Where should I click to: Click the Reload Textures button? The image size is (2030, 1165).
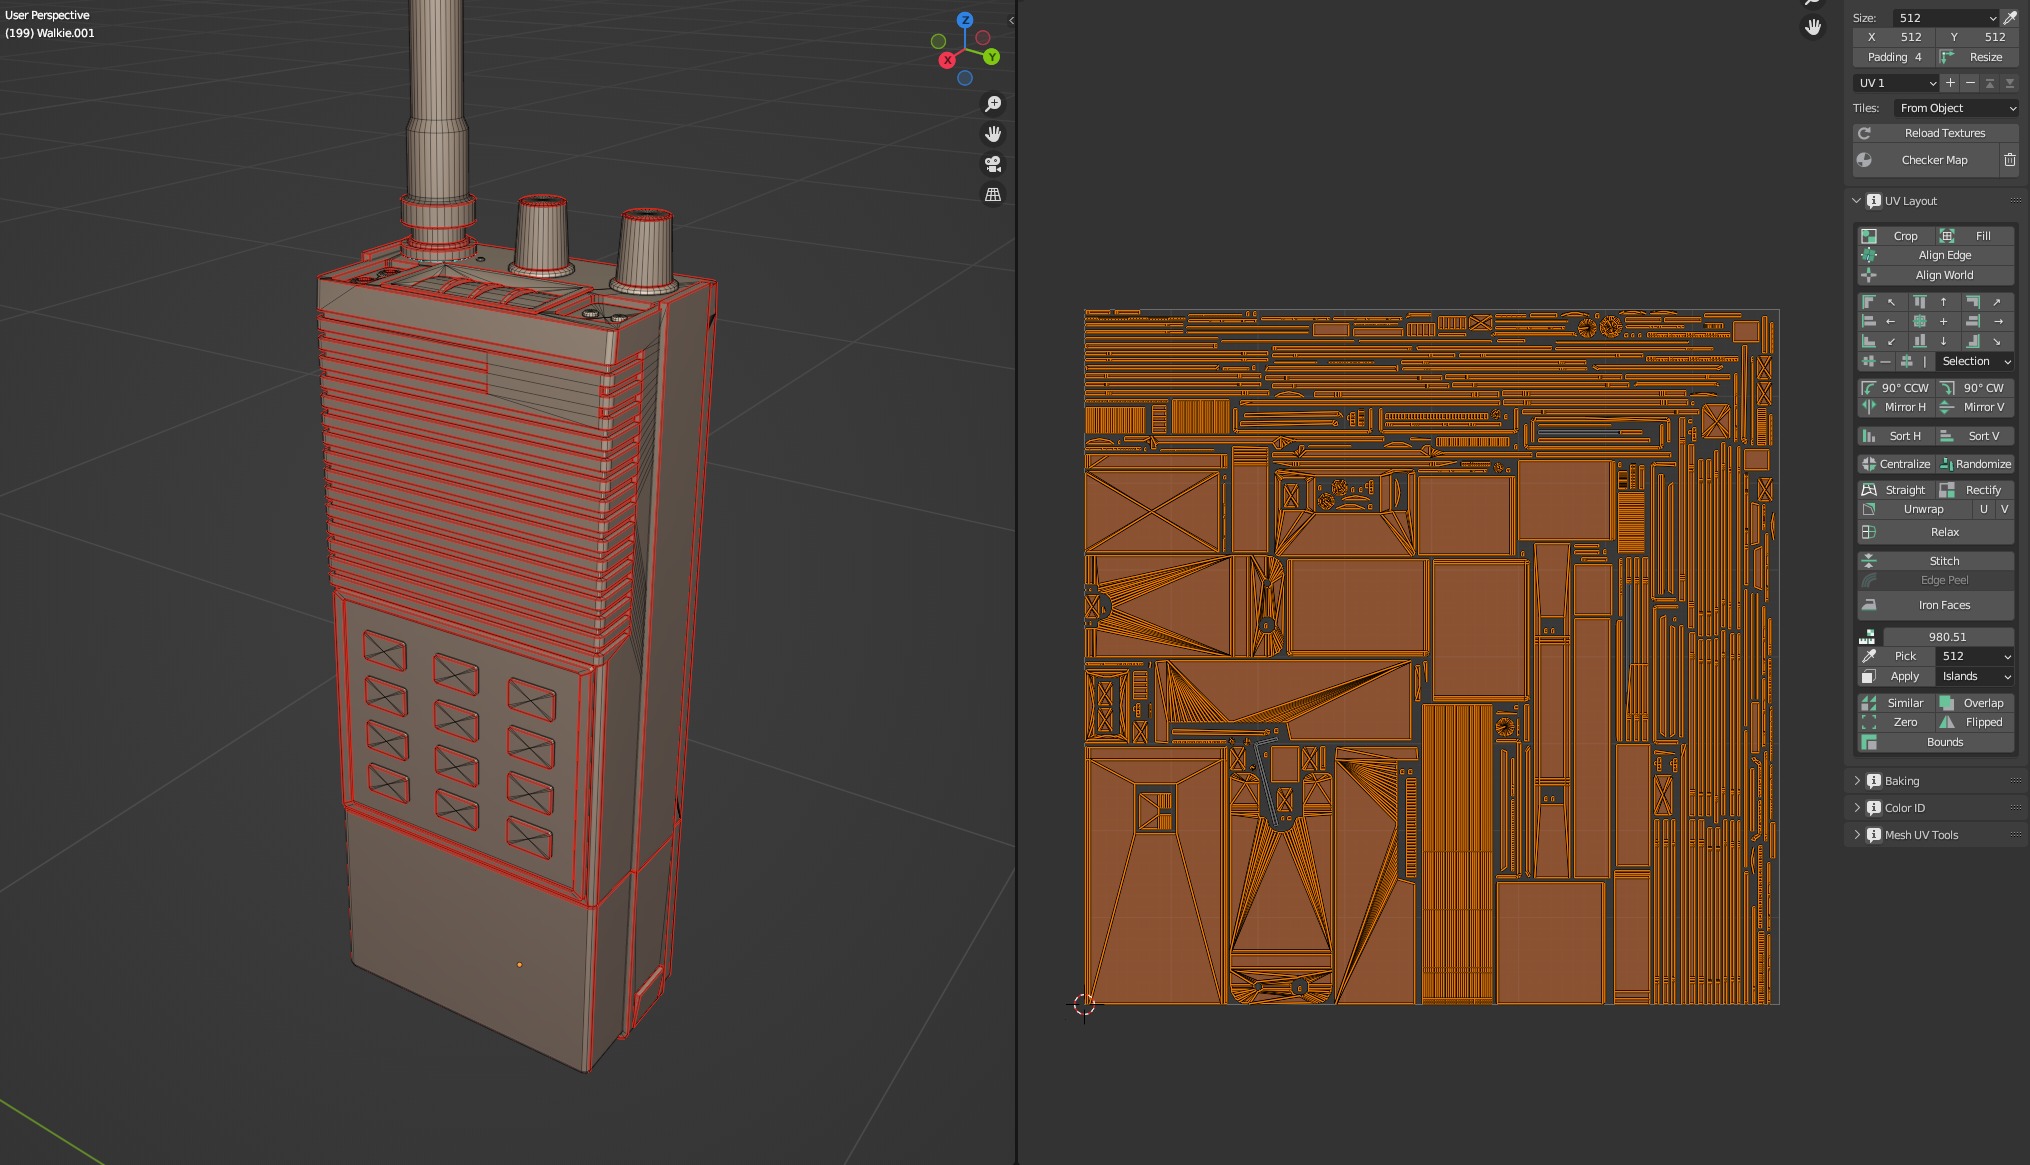1943,132
